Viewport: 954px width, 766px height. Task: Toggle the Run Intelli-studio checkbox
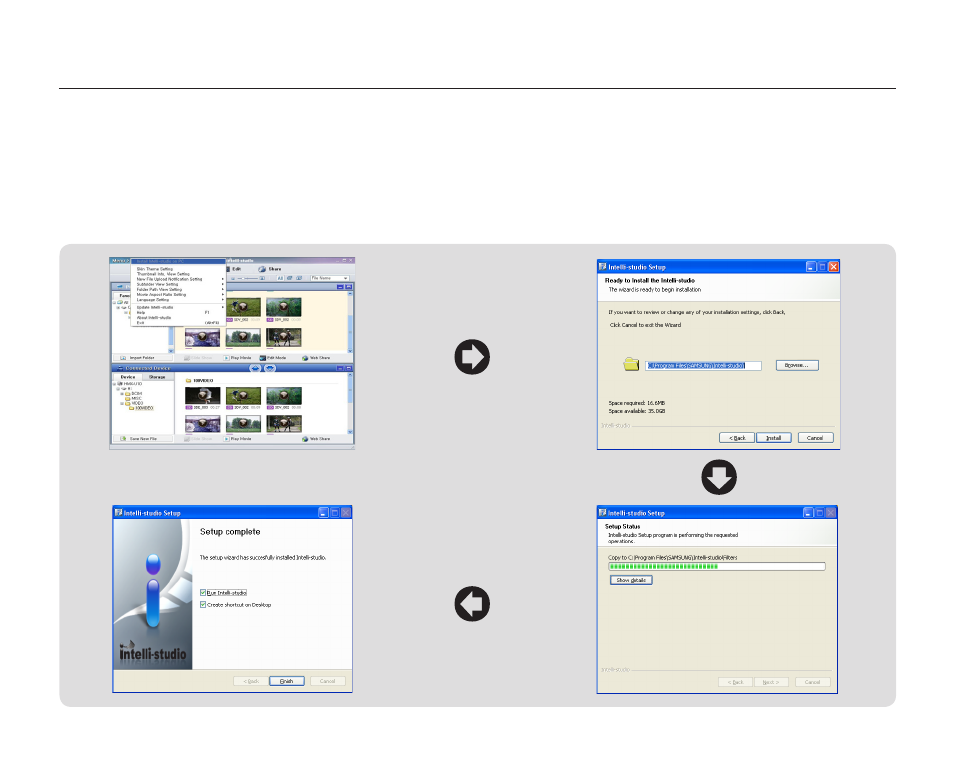pyautogui.click(x=203, y=593)
